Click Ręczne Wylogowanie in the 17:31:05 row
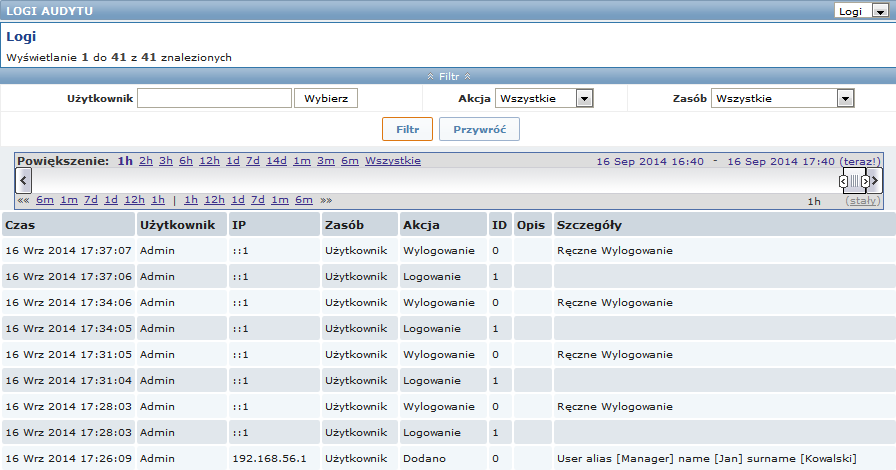This screenshot has width=896, height=470. (x=615, y=355)
